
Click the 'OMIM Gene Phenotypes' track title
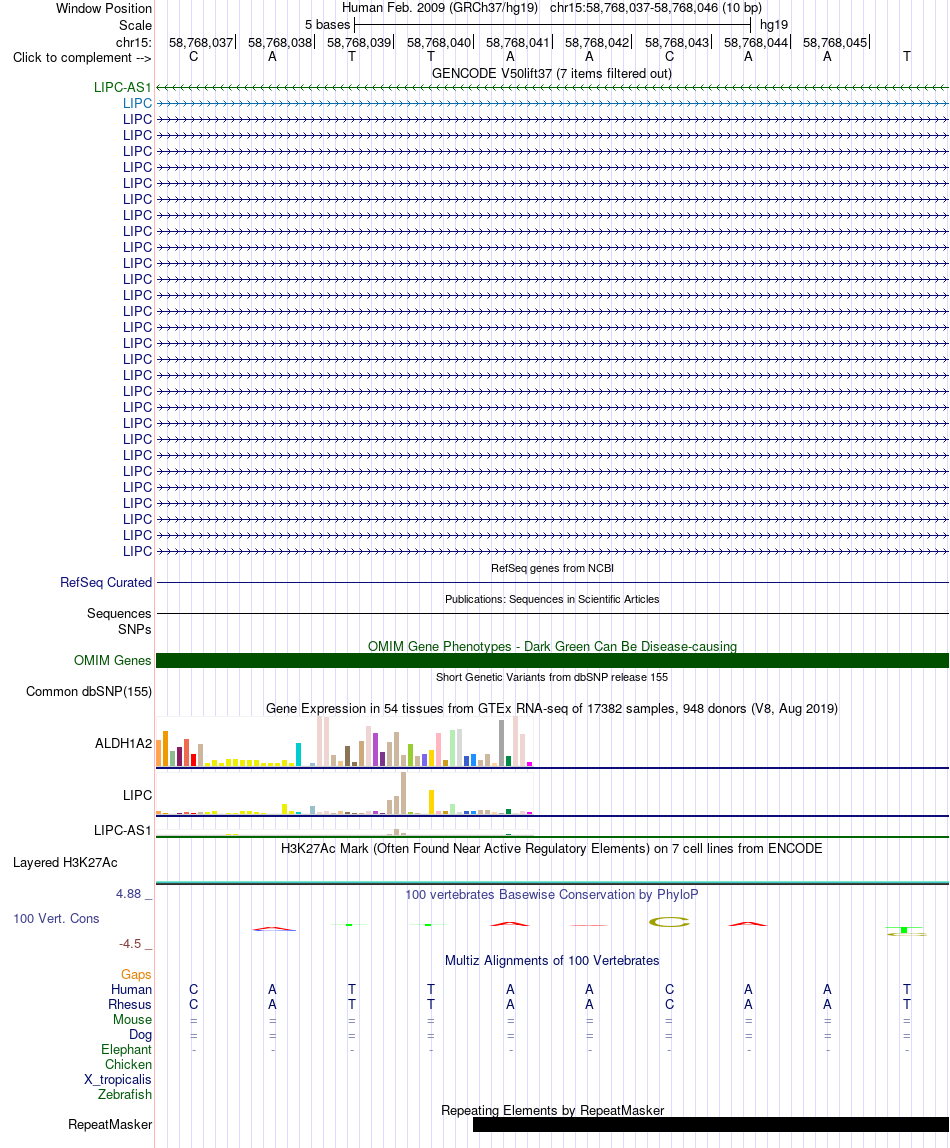[552, 646]
